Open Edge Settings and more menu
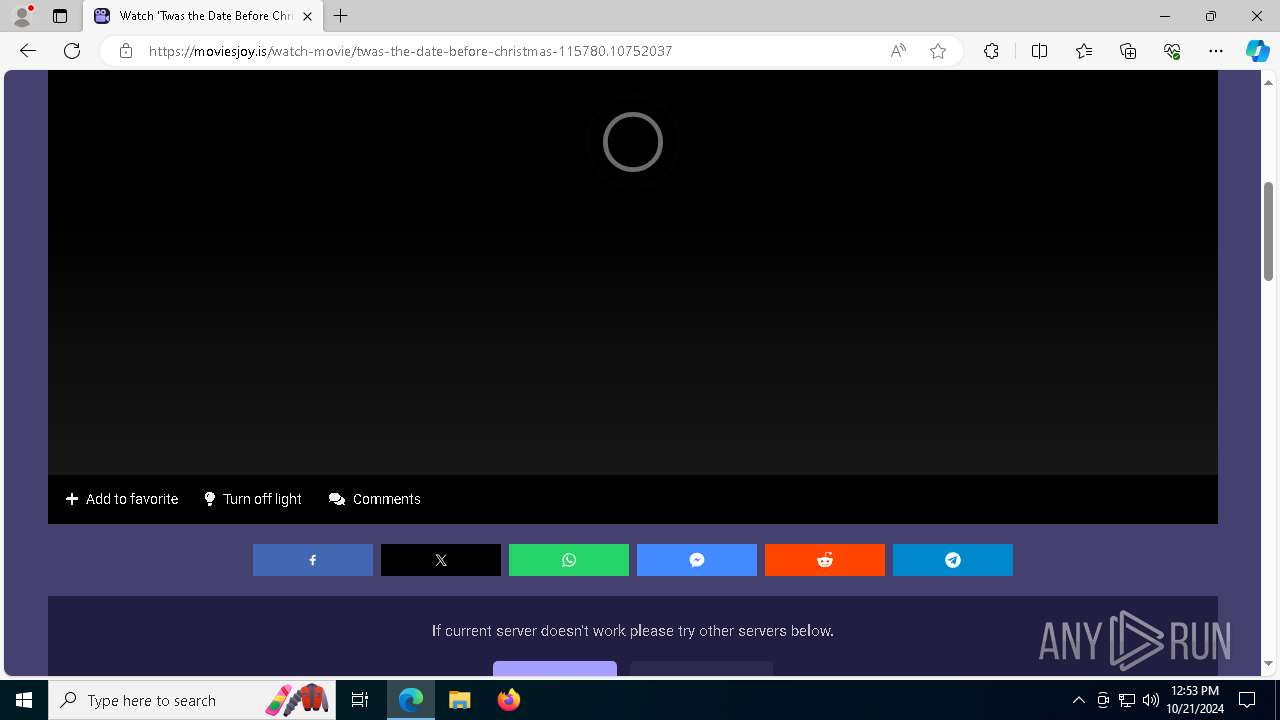The width and height of the screenshot is (1280, 720). [x=1216, y=51]
